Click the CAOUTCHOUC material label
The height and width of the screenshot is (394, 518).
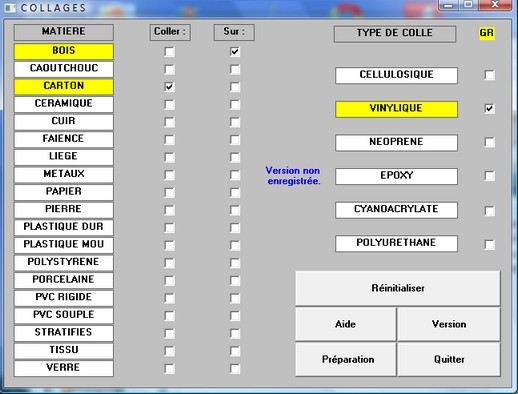point(64,69)
